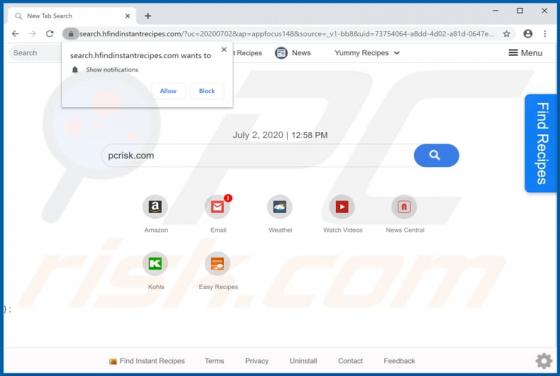Screen dimensions: 560x376
Task: Open the Terms footer link
Action: 214,361
